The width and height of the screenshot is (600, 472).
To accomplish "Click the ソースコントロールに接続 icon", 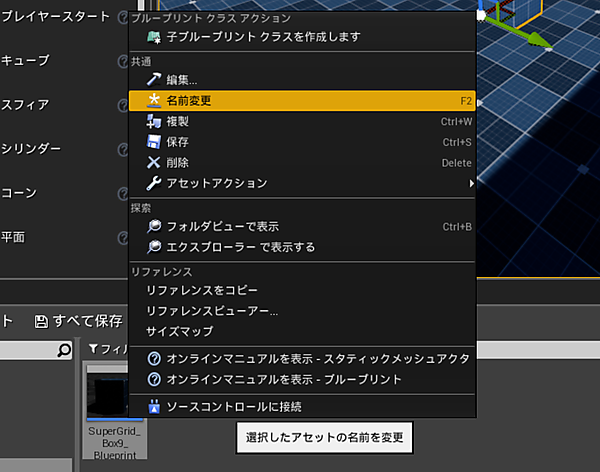I will click(x=153, y=407).
